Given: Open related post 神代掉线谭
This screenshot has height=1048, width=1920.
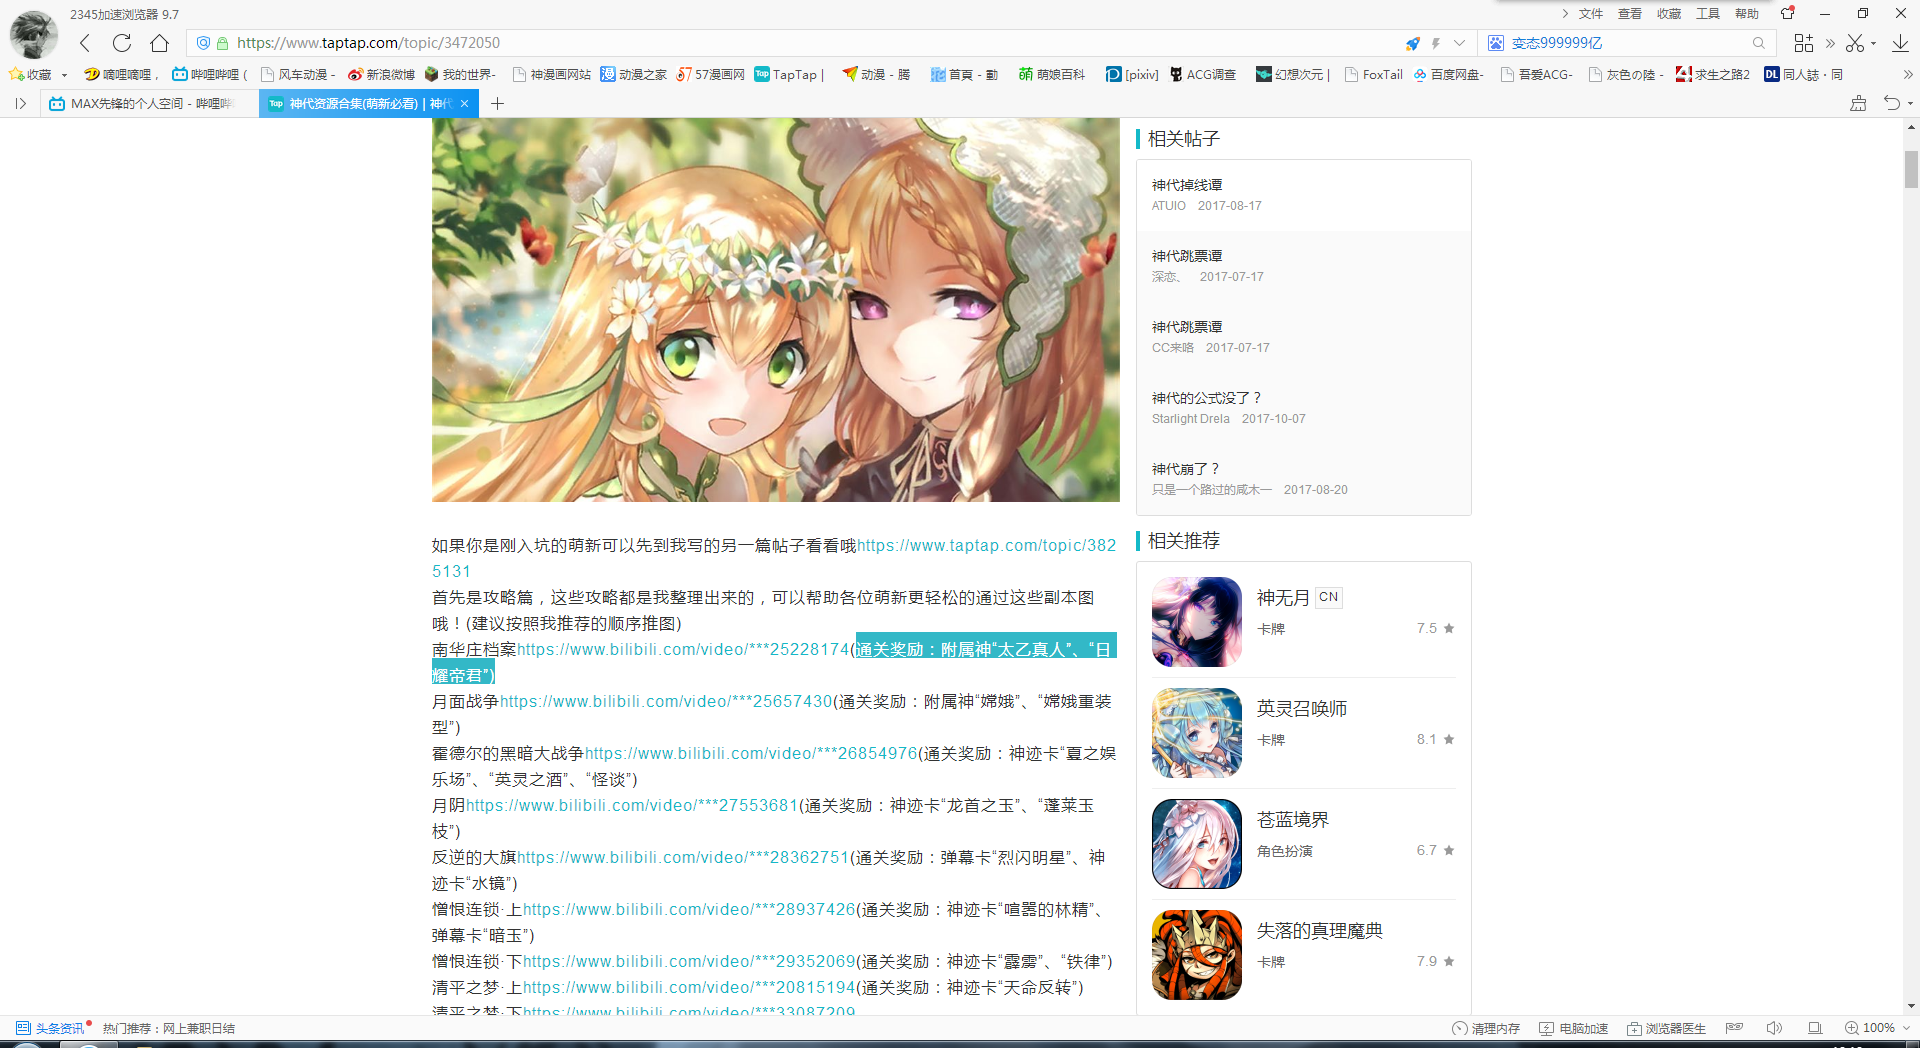Looking at the screenshot, I should click(x=1187, y=185).
